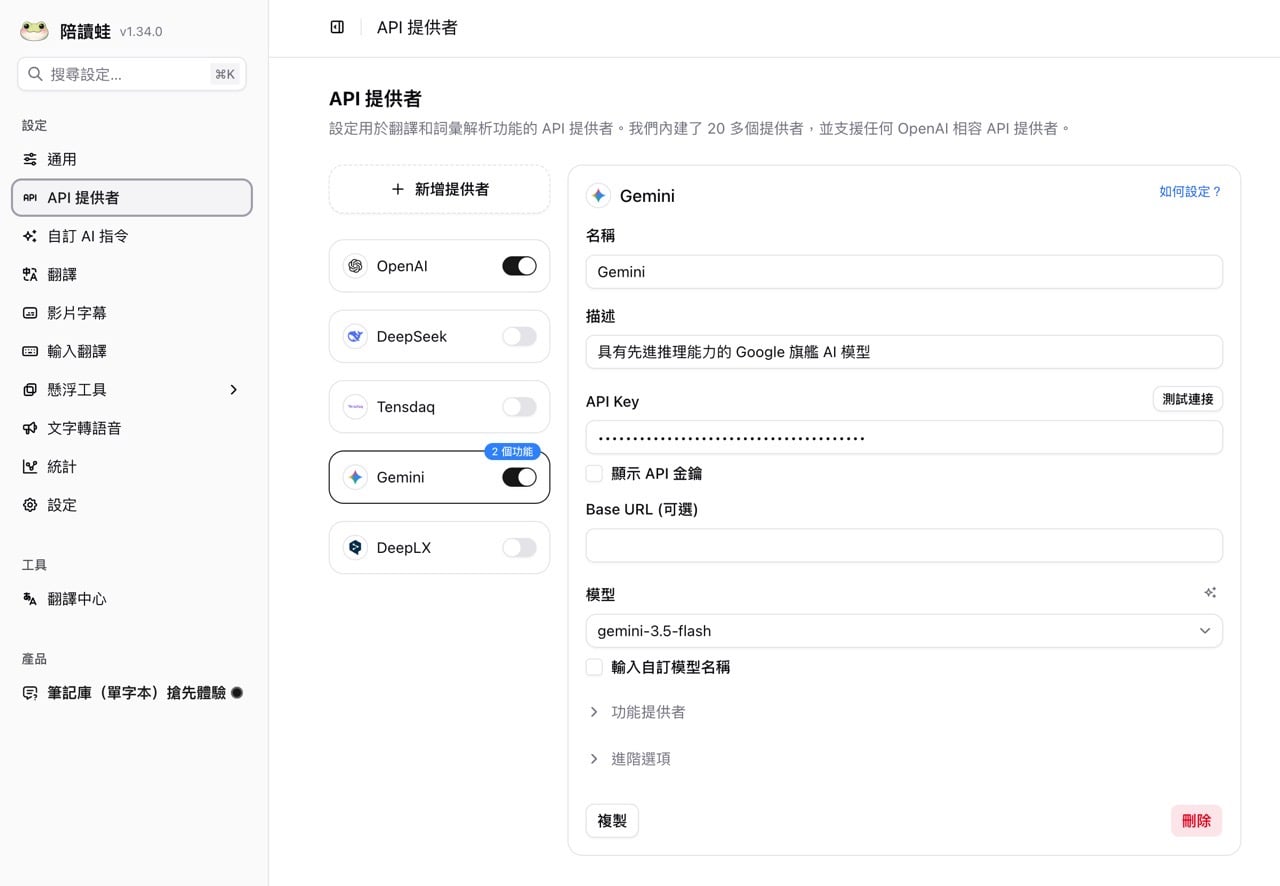1280x886 pixels.
Task: Click the 2 個功能 badge
Action: 512,451
